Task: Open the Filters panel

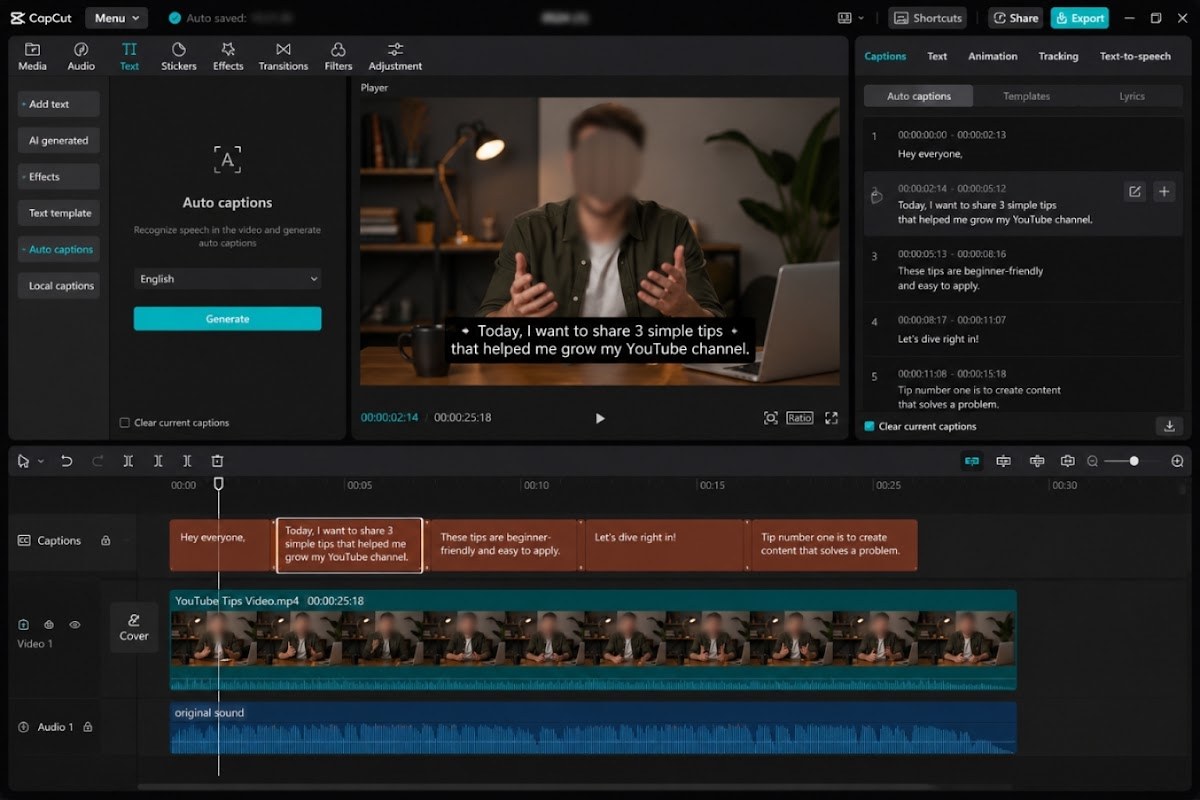Action: click(338, 56)
